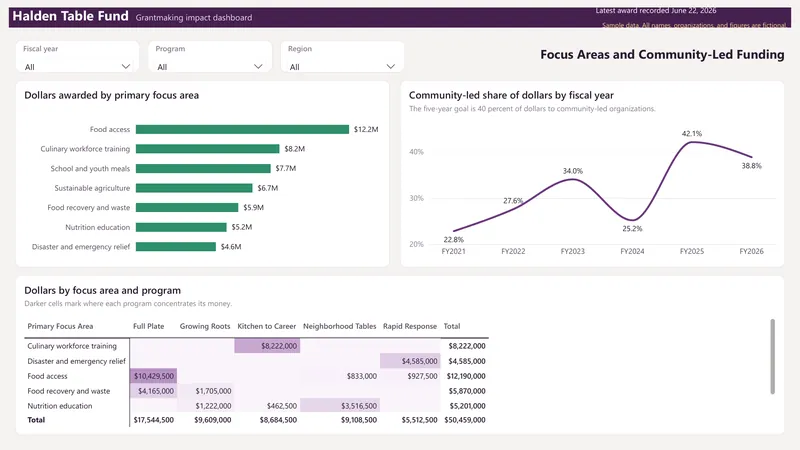Sort by Neighborhood Tables column header
The image size is (800, 450).
[339, 326]
